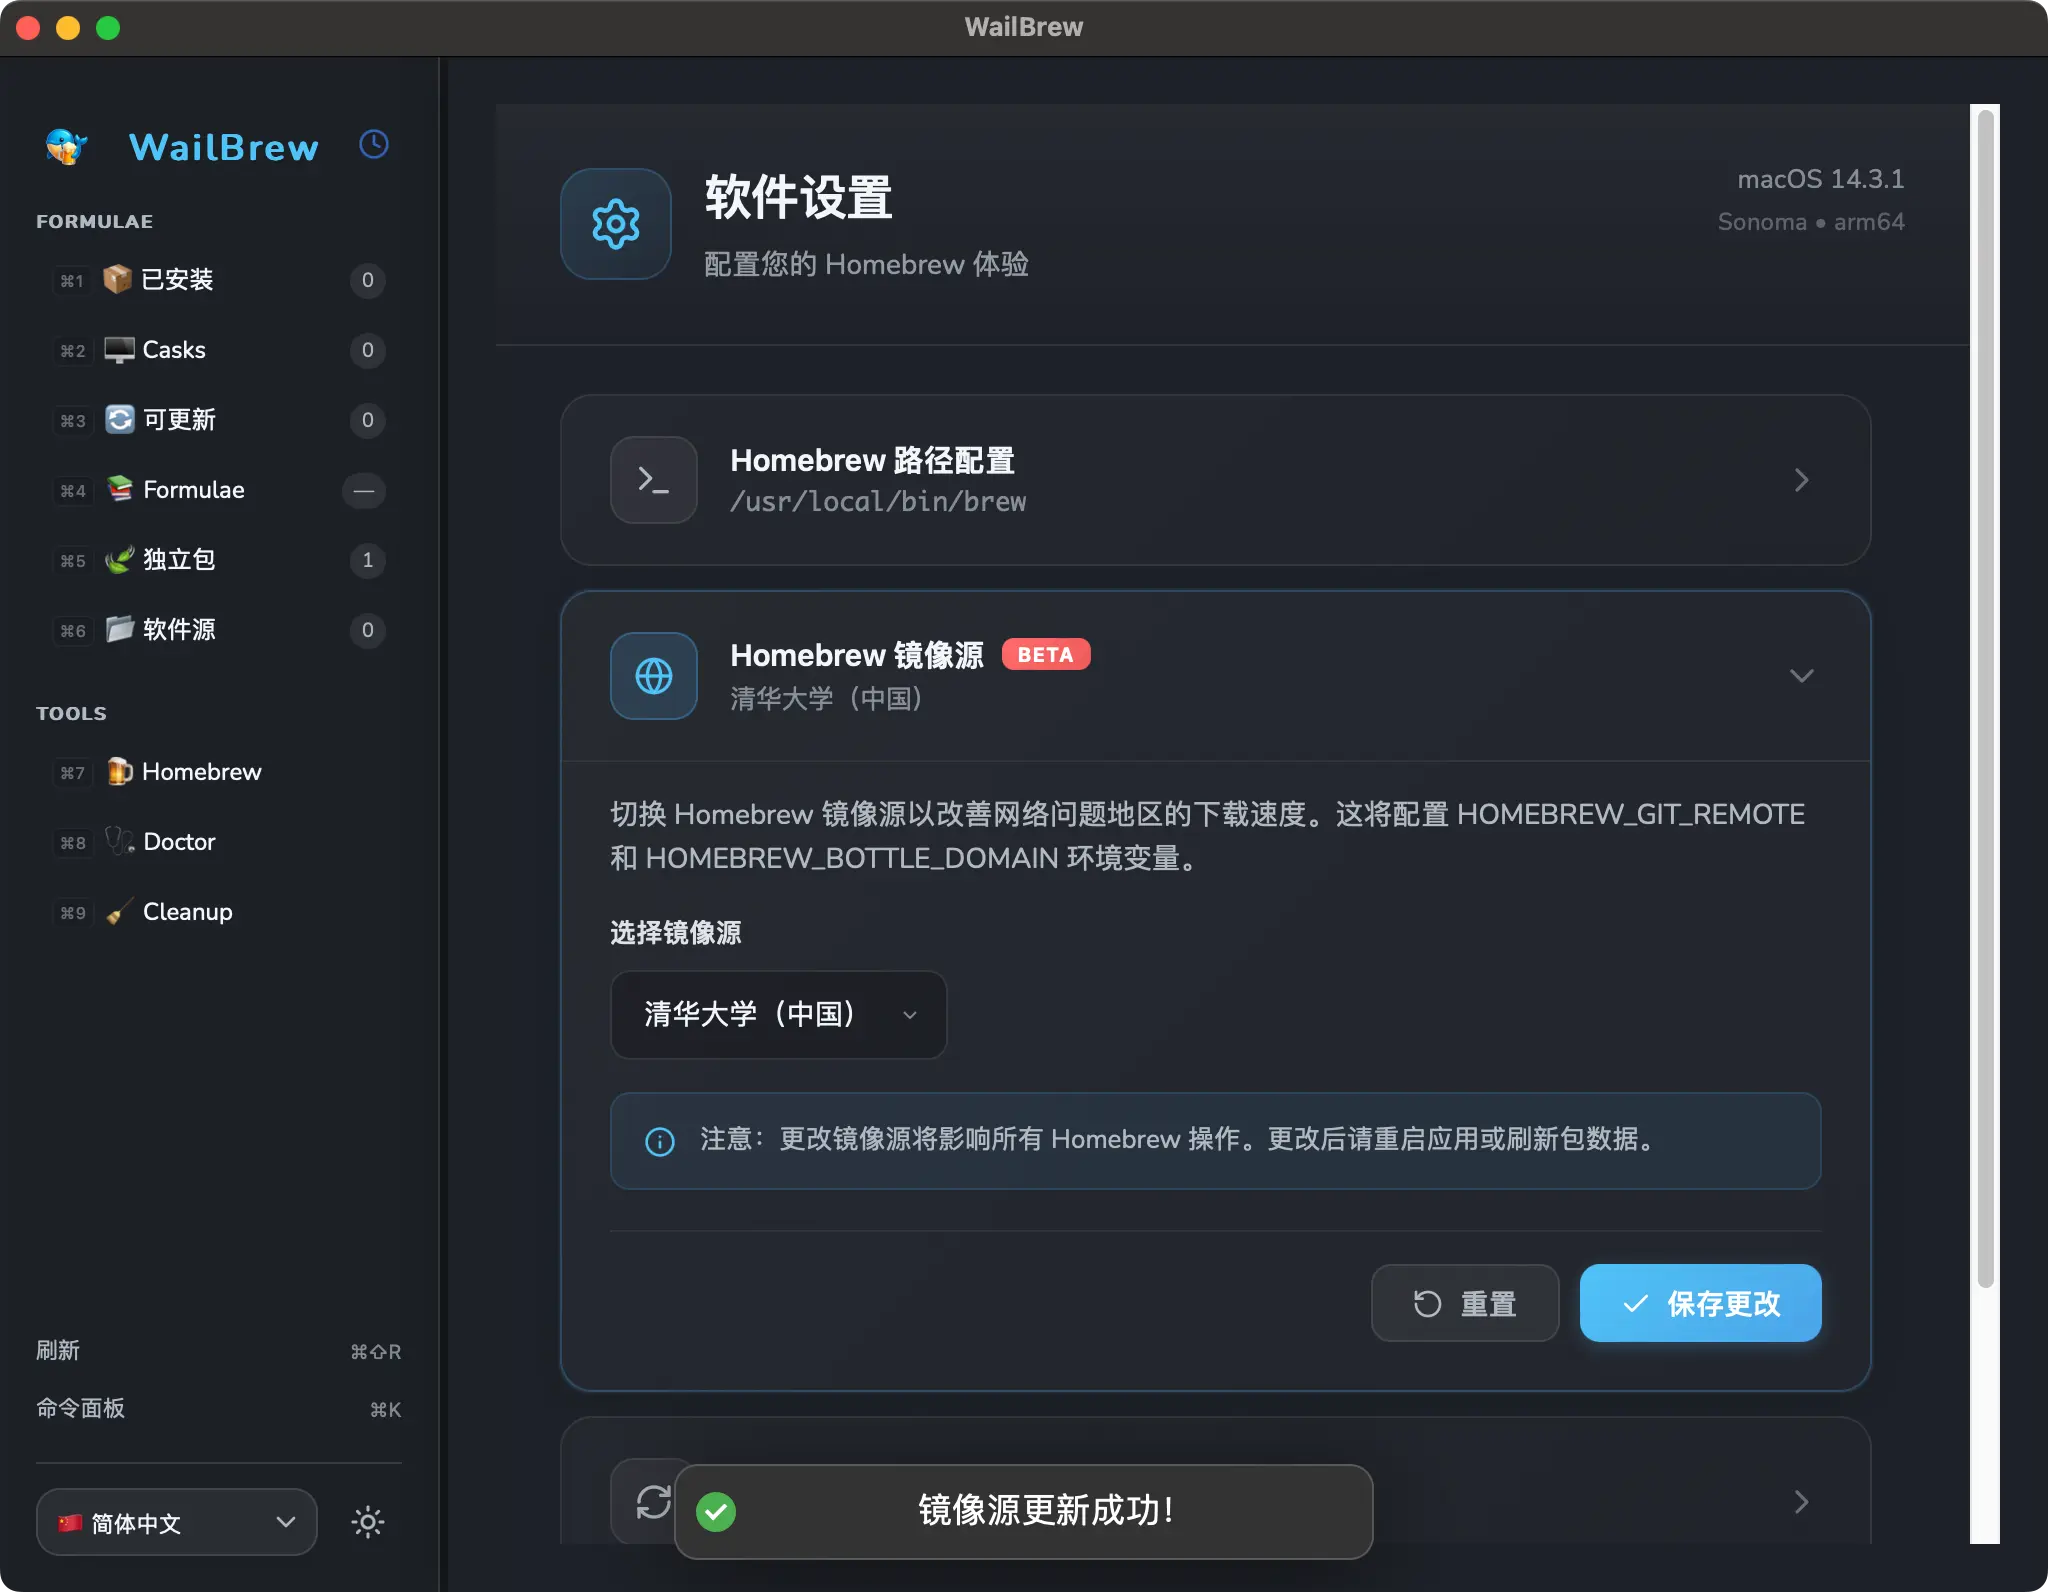Minimize window with yellow button
Viewport: 2048px width, 1592px height.
pos(68,28)
